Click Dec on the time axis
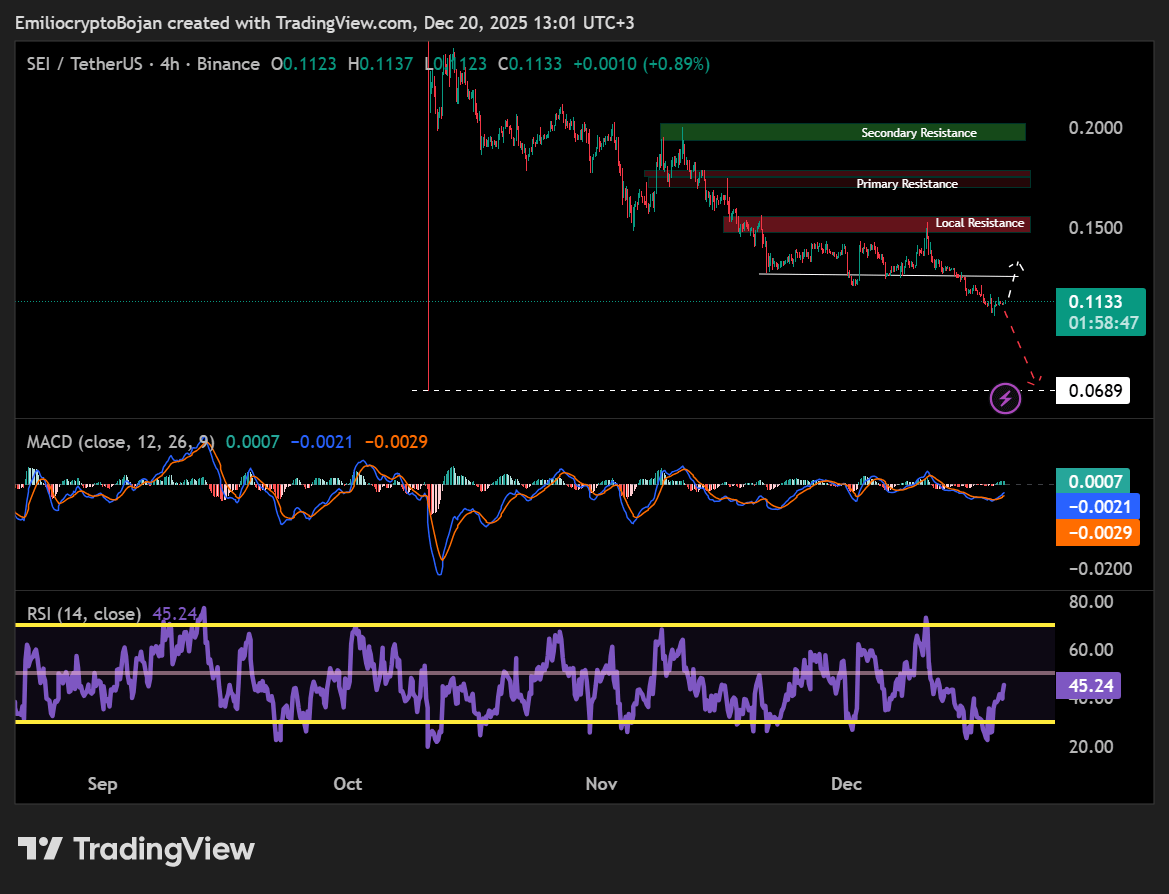The image size is (1169, 894). (846, 784)
